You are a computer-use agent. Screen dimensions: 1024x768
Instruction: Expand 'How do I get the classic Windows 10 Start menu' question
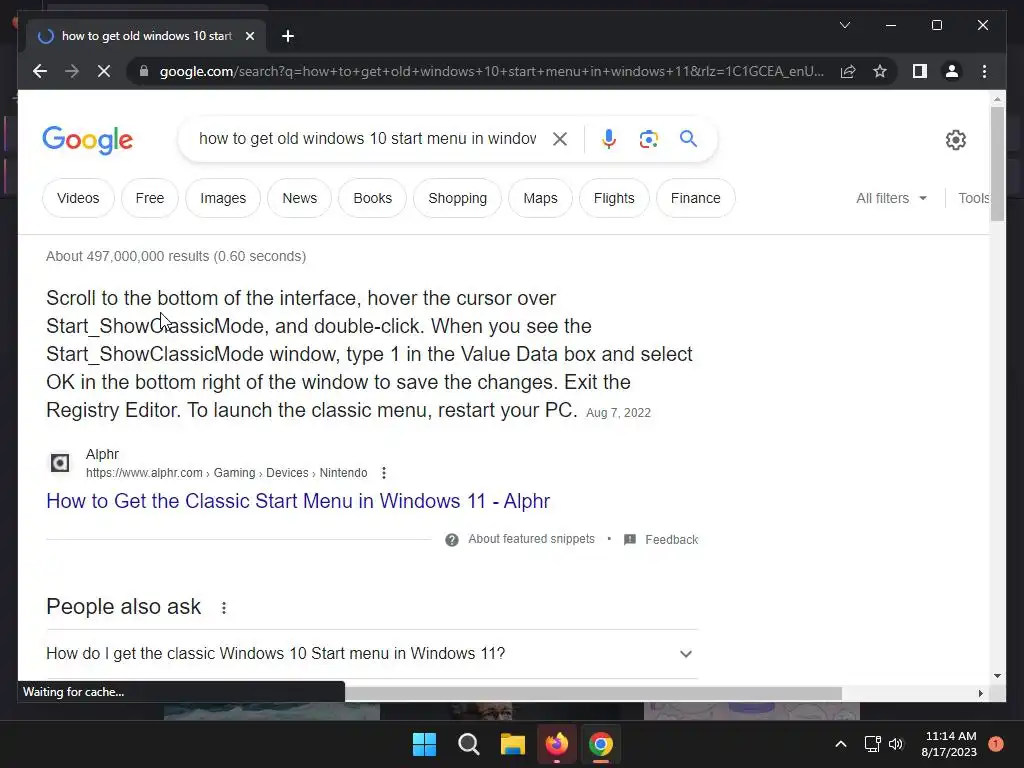point(372,654)
